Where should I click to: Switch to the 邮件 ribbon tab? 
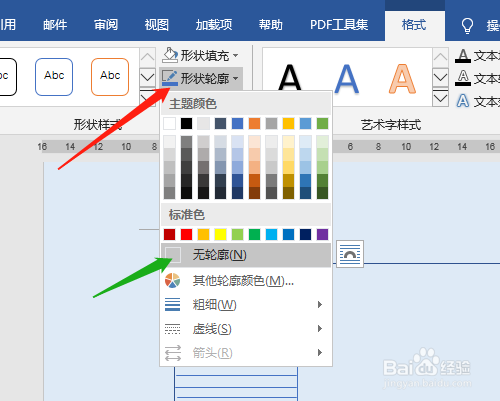[x=55, y=25]
